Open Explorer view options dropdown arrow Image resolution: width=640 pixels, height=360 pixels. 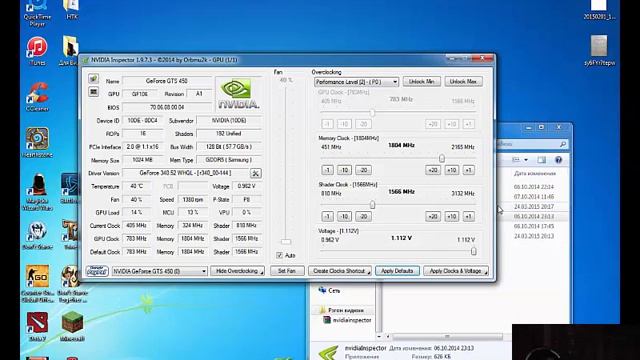tap(526, 160)
